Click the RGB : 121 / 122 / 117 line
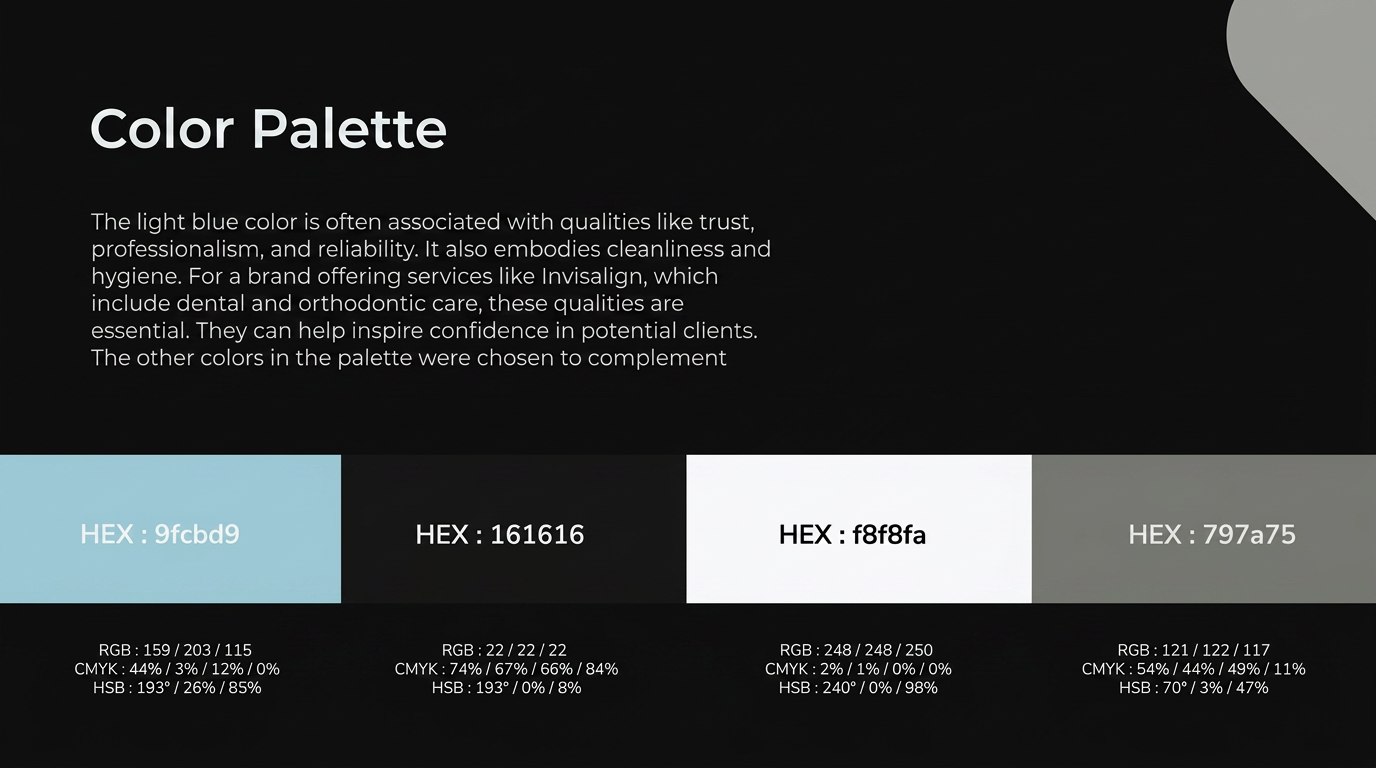Viewport: 1376px width, 768px height. [1194, 650]
